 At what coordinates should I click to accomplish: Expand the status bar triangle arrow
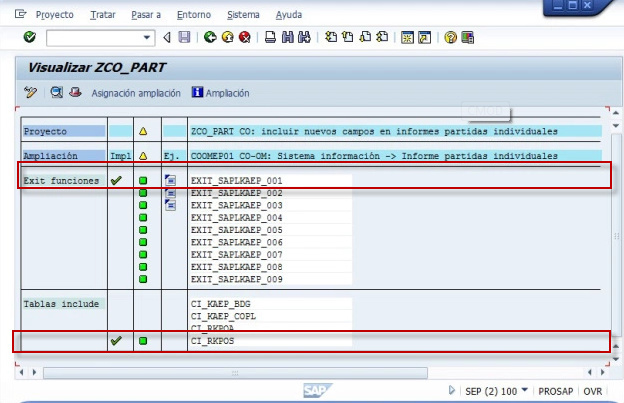pyautogui.click(x=451, y=390)
